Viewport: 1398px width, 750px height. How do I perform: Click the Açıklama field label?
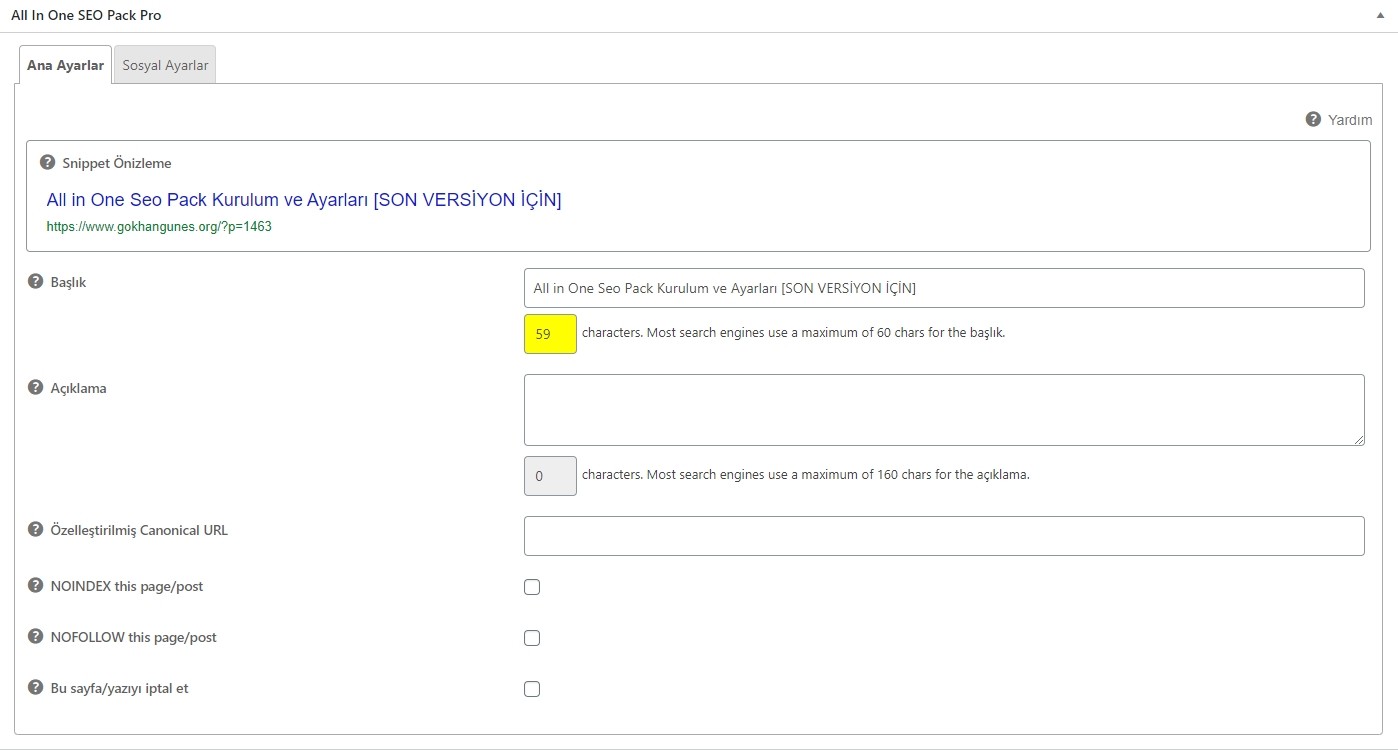[78, 388]
